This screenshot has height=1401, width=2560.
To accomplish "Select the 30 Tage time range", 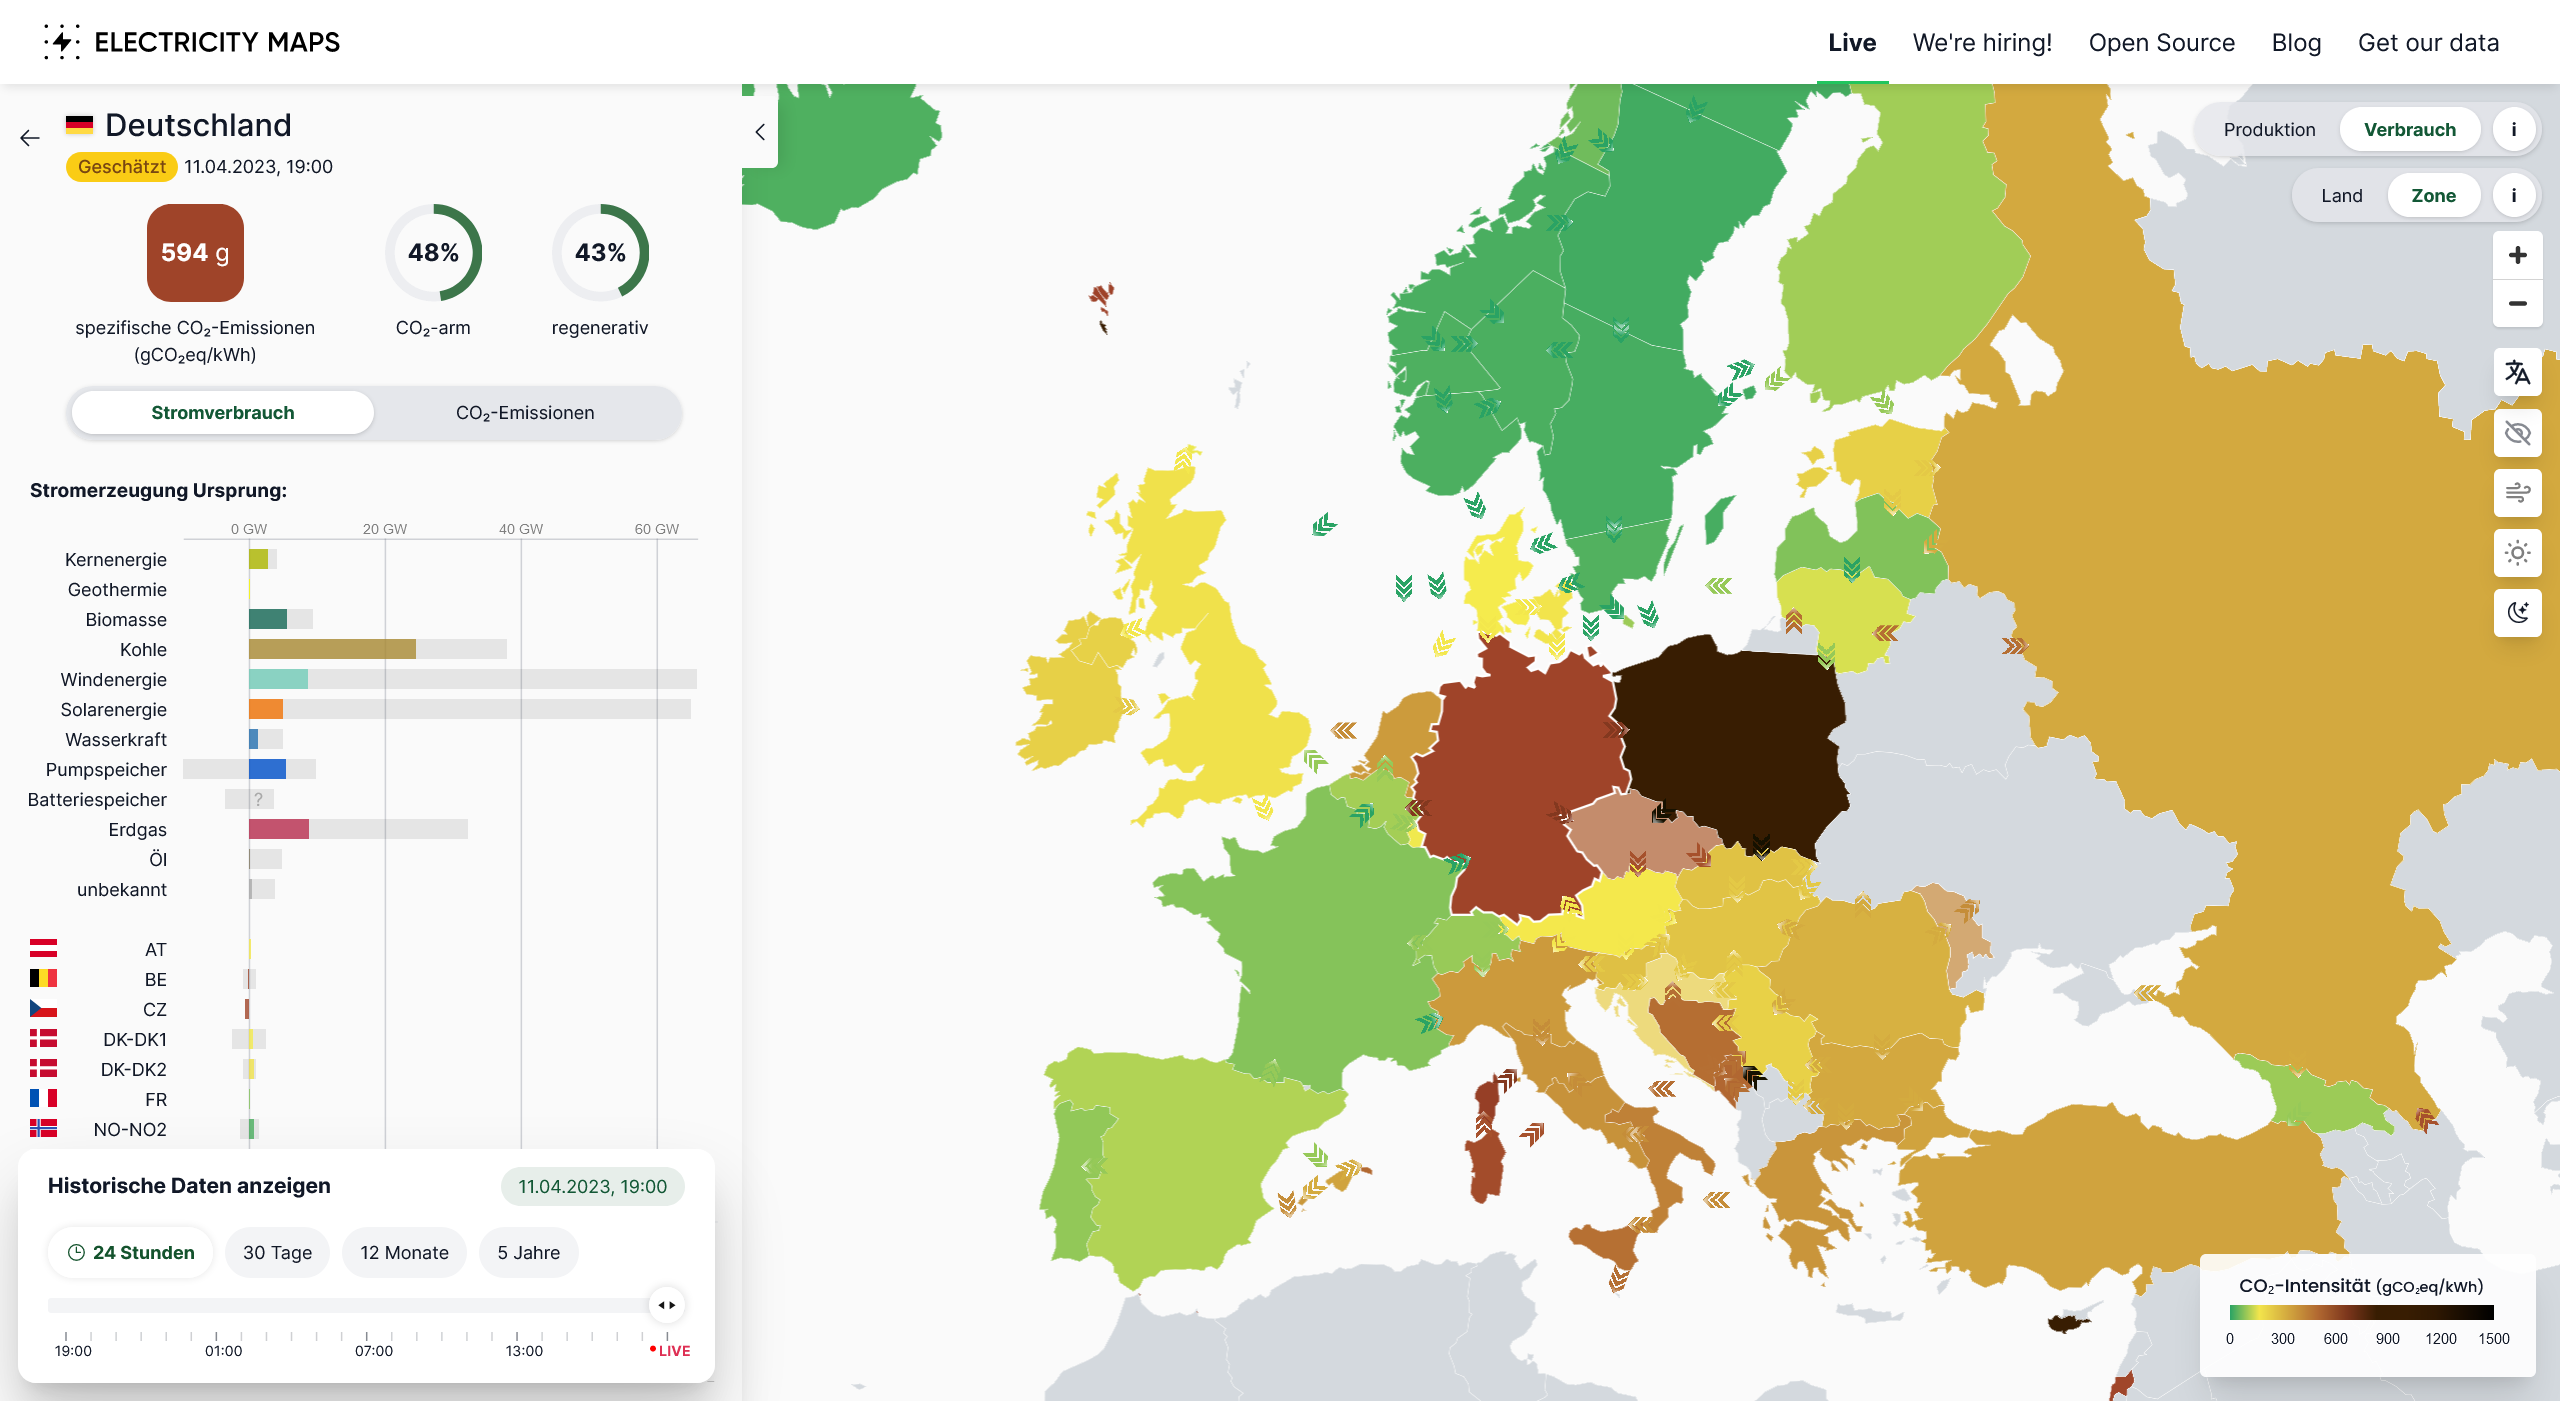I will [x=277, y=1252].
